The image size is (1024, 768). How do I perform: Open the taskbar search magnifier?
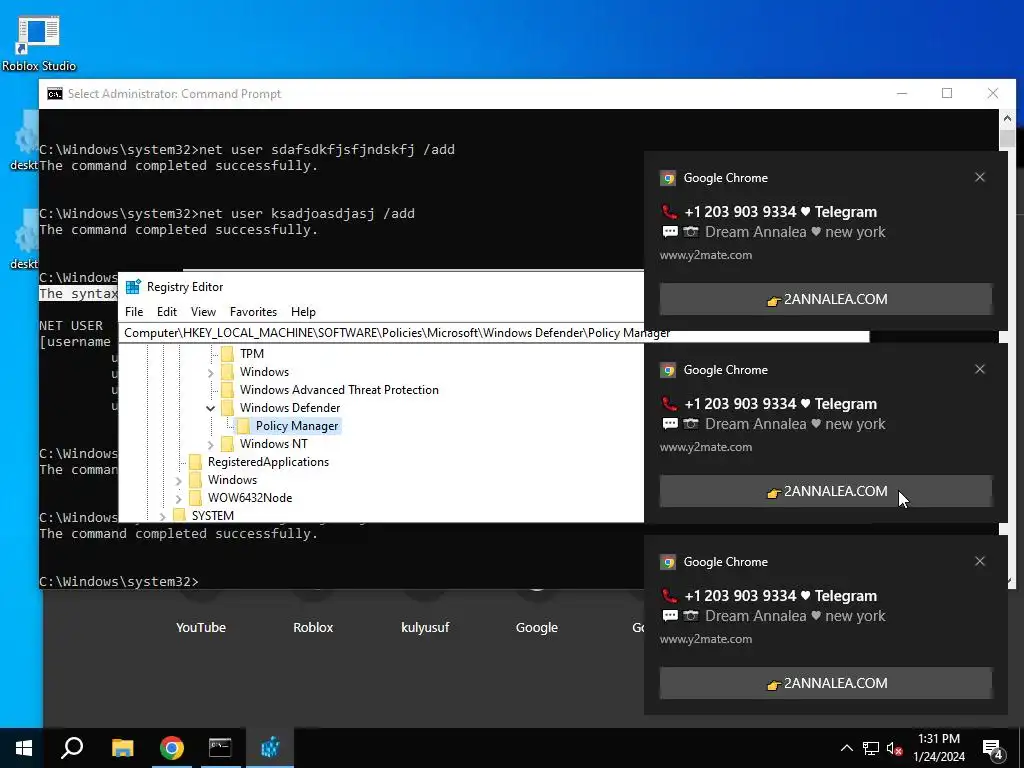[72, 748]
